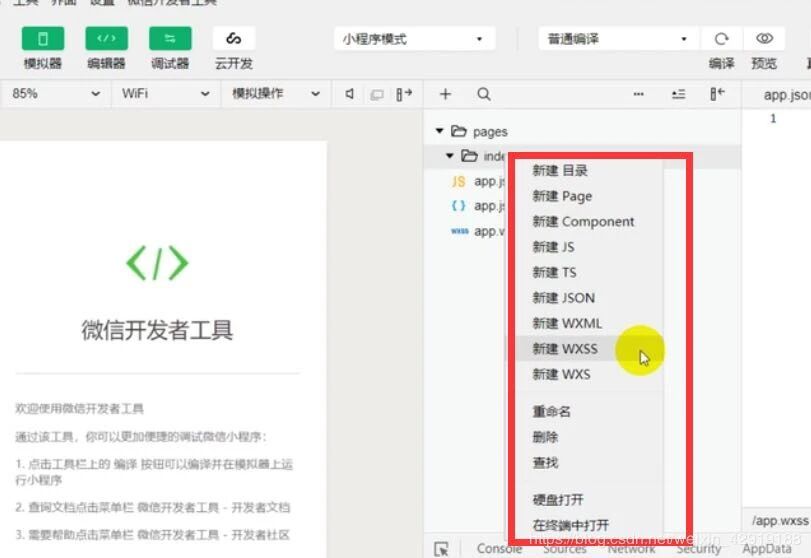The image size is (811, 558).
Task: Select the app.js file with JS icon
Action: tap(478, 182)
